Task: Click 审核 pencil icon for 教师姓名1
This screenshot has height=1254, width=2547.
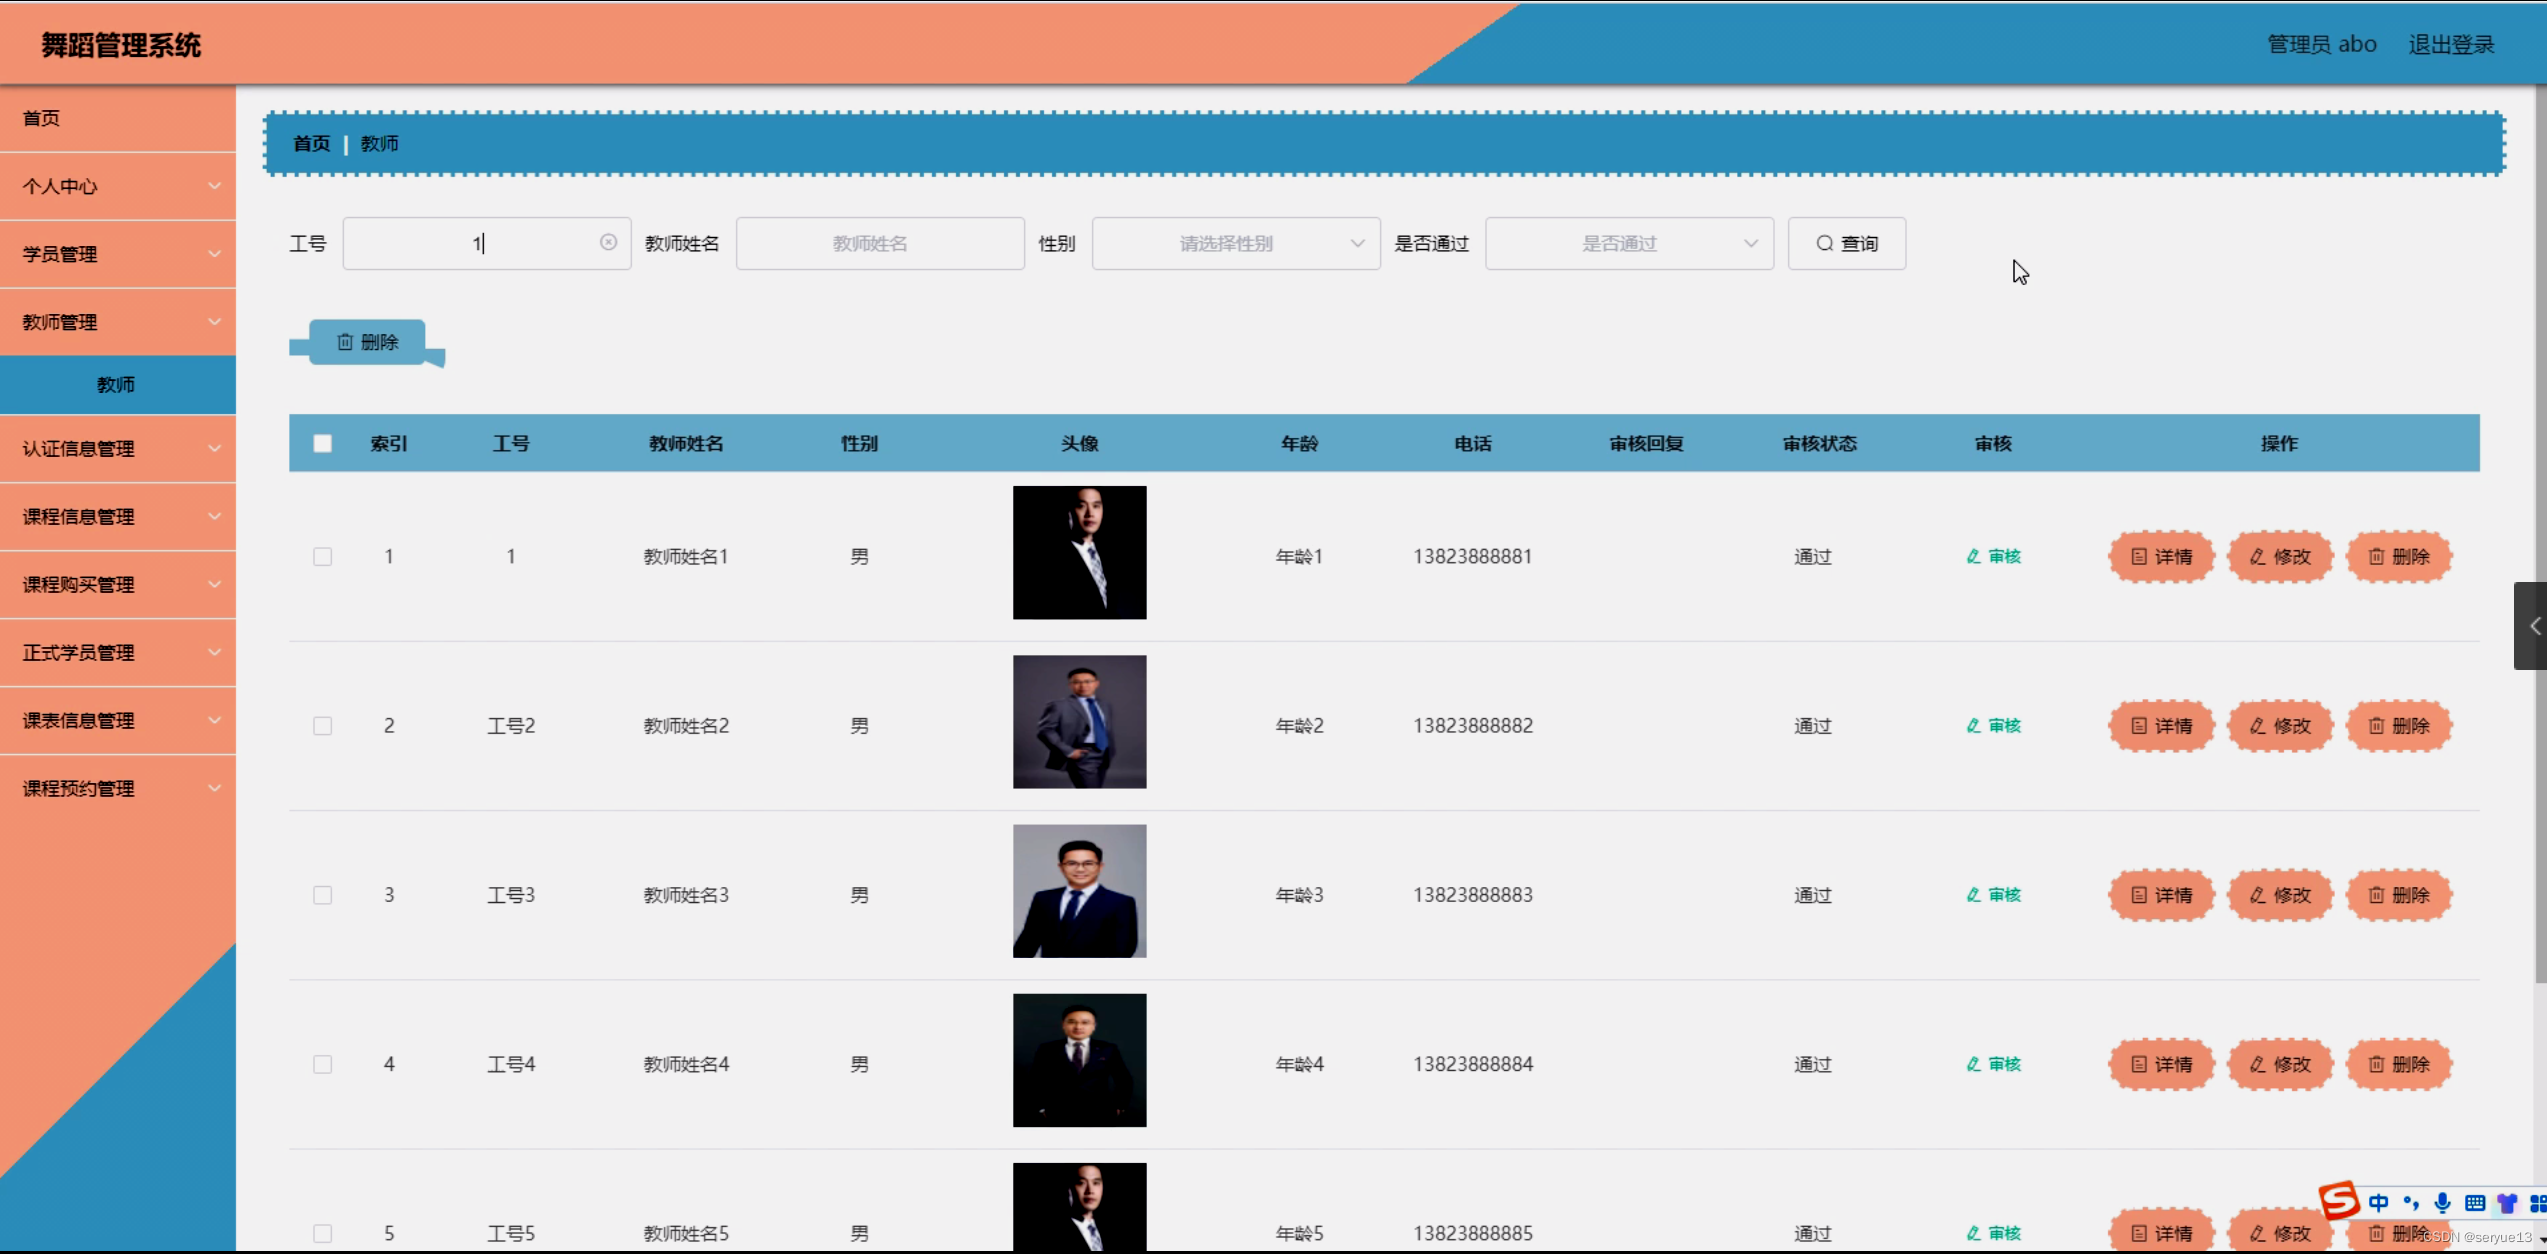Action: (x=1971, y=556)
